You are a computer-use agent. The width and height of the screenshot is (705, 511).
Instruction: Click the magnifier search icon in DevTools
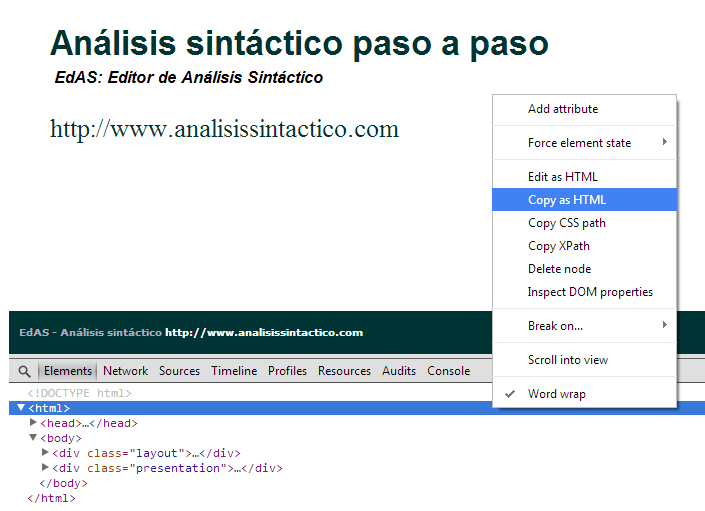[x=24, y=371]
